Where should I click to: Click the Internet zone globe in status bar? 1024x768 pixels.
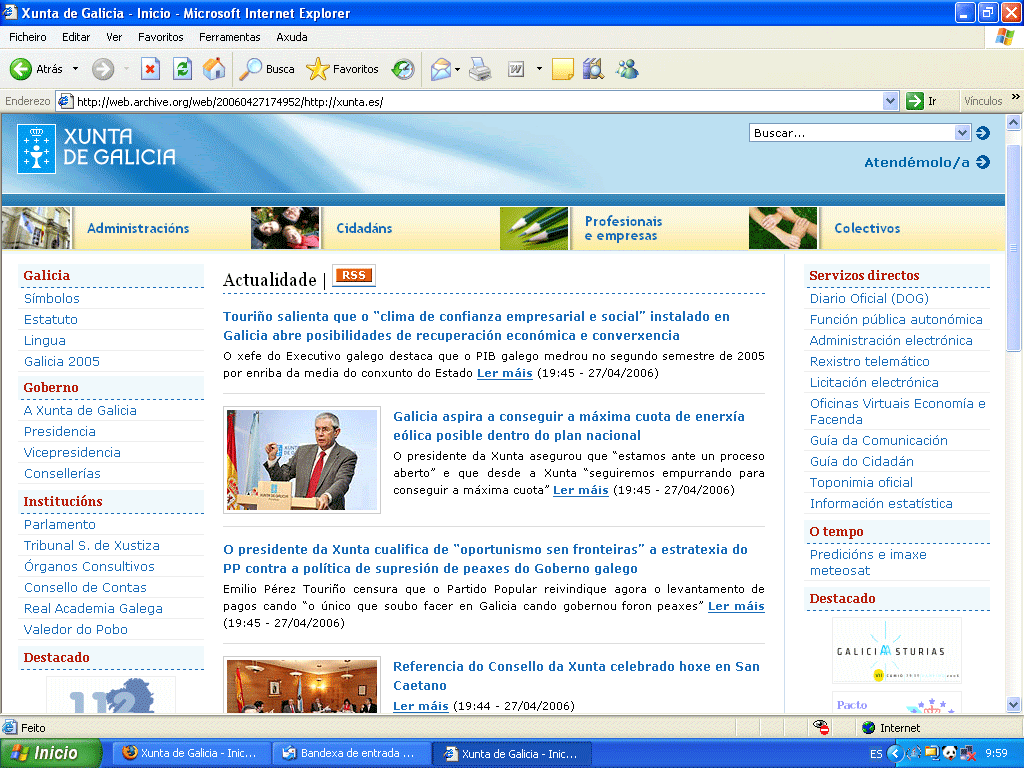[x=869, y=728]
